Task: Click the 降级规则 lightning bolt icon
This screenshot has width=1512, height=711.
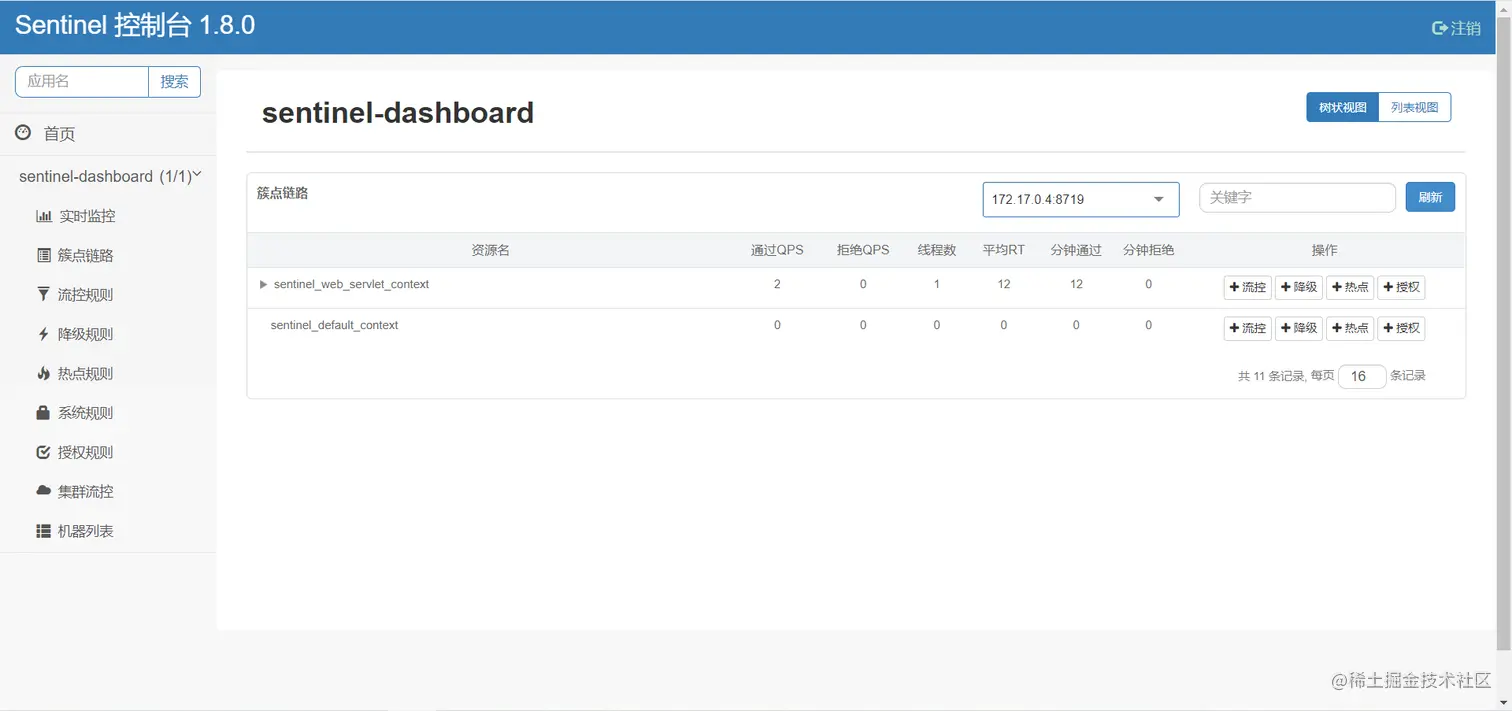Action: (43, 334)
